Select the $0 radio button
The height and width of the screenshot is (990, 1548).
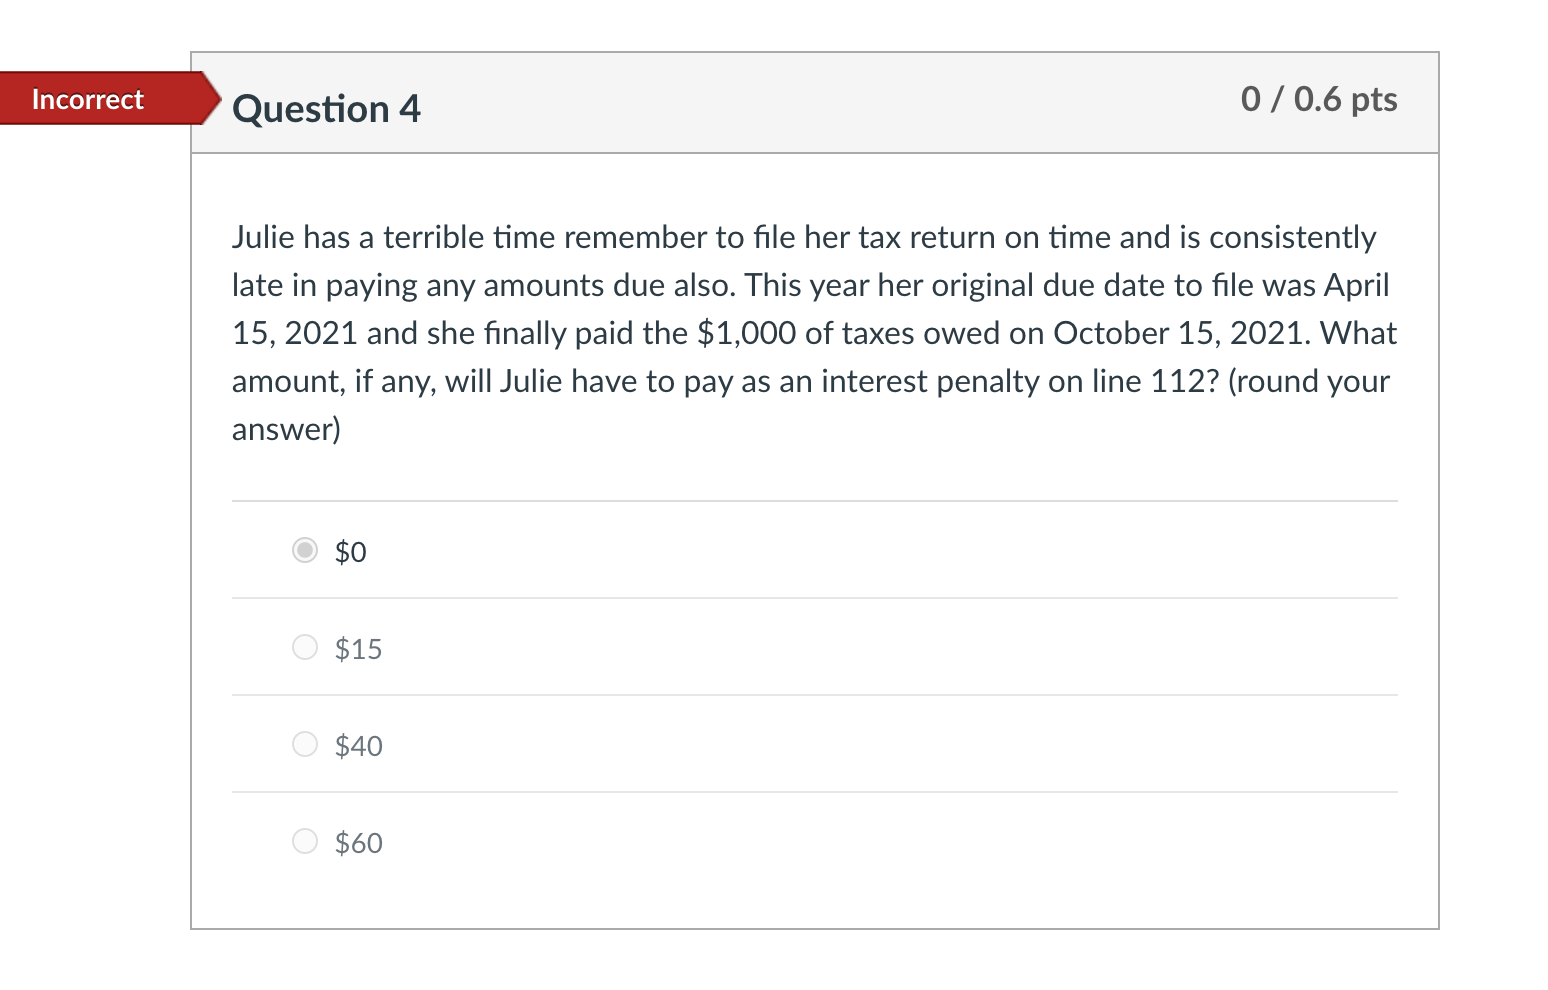tap(304, 550)
